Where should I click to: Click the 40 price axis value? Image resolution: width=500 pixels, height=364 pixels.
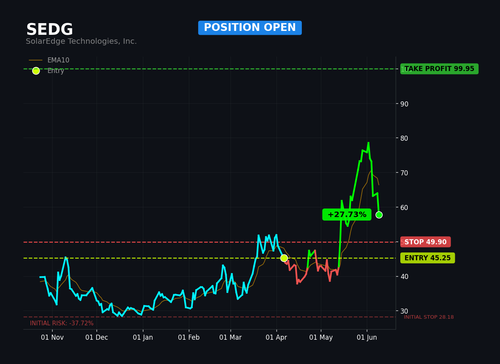coord(404,276)
